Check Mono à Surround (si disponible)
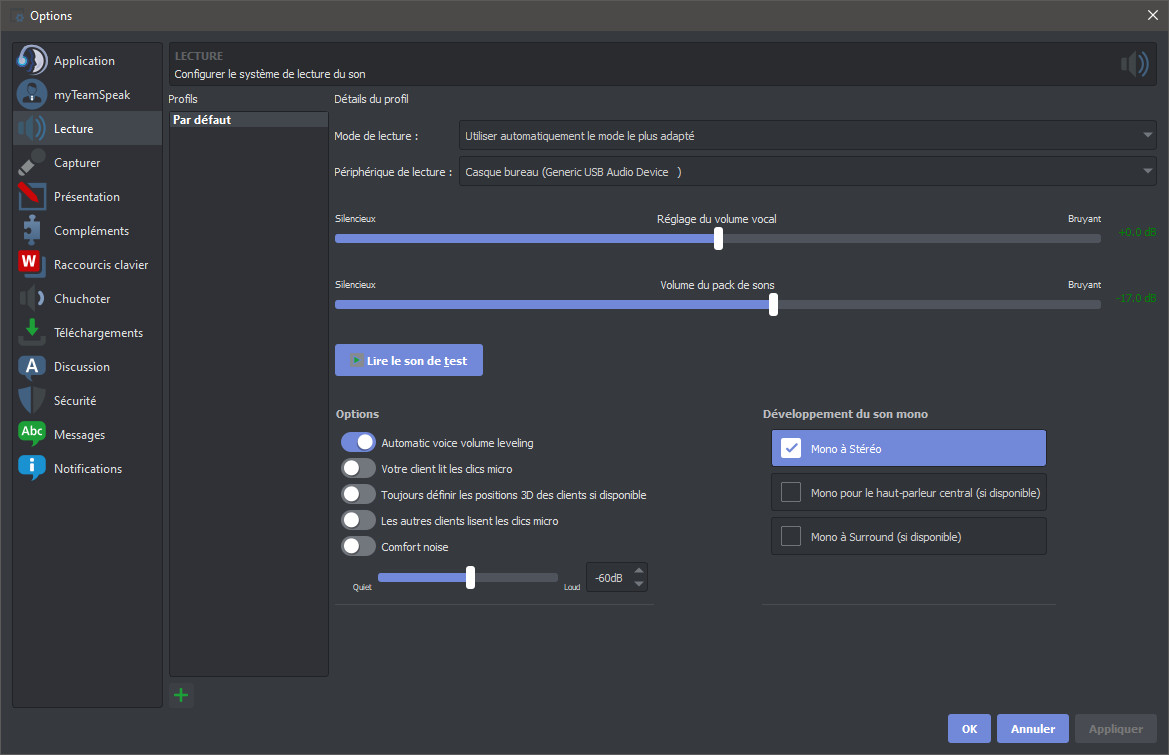This screenshot has height=755, width=1169. click(x=791, y=537)
